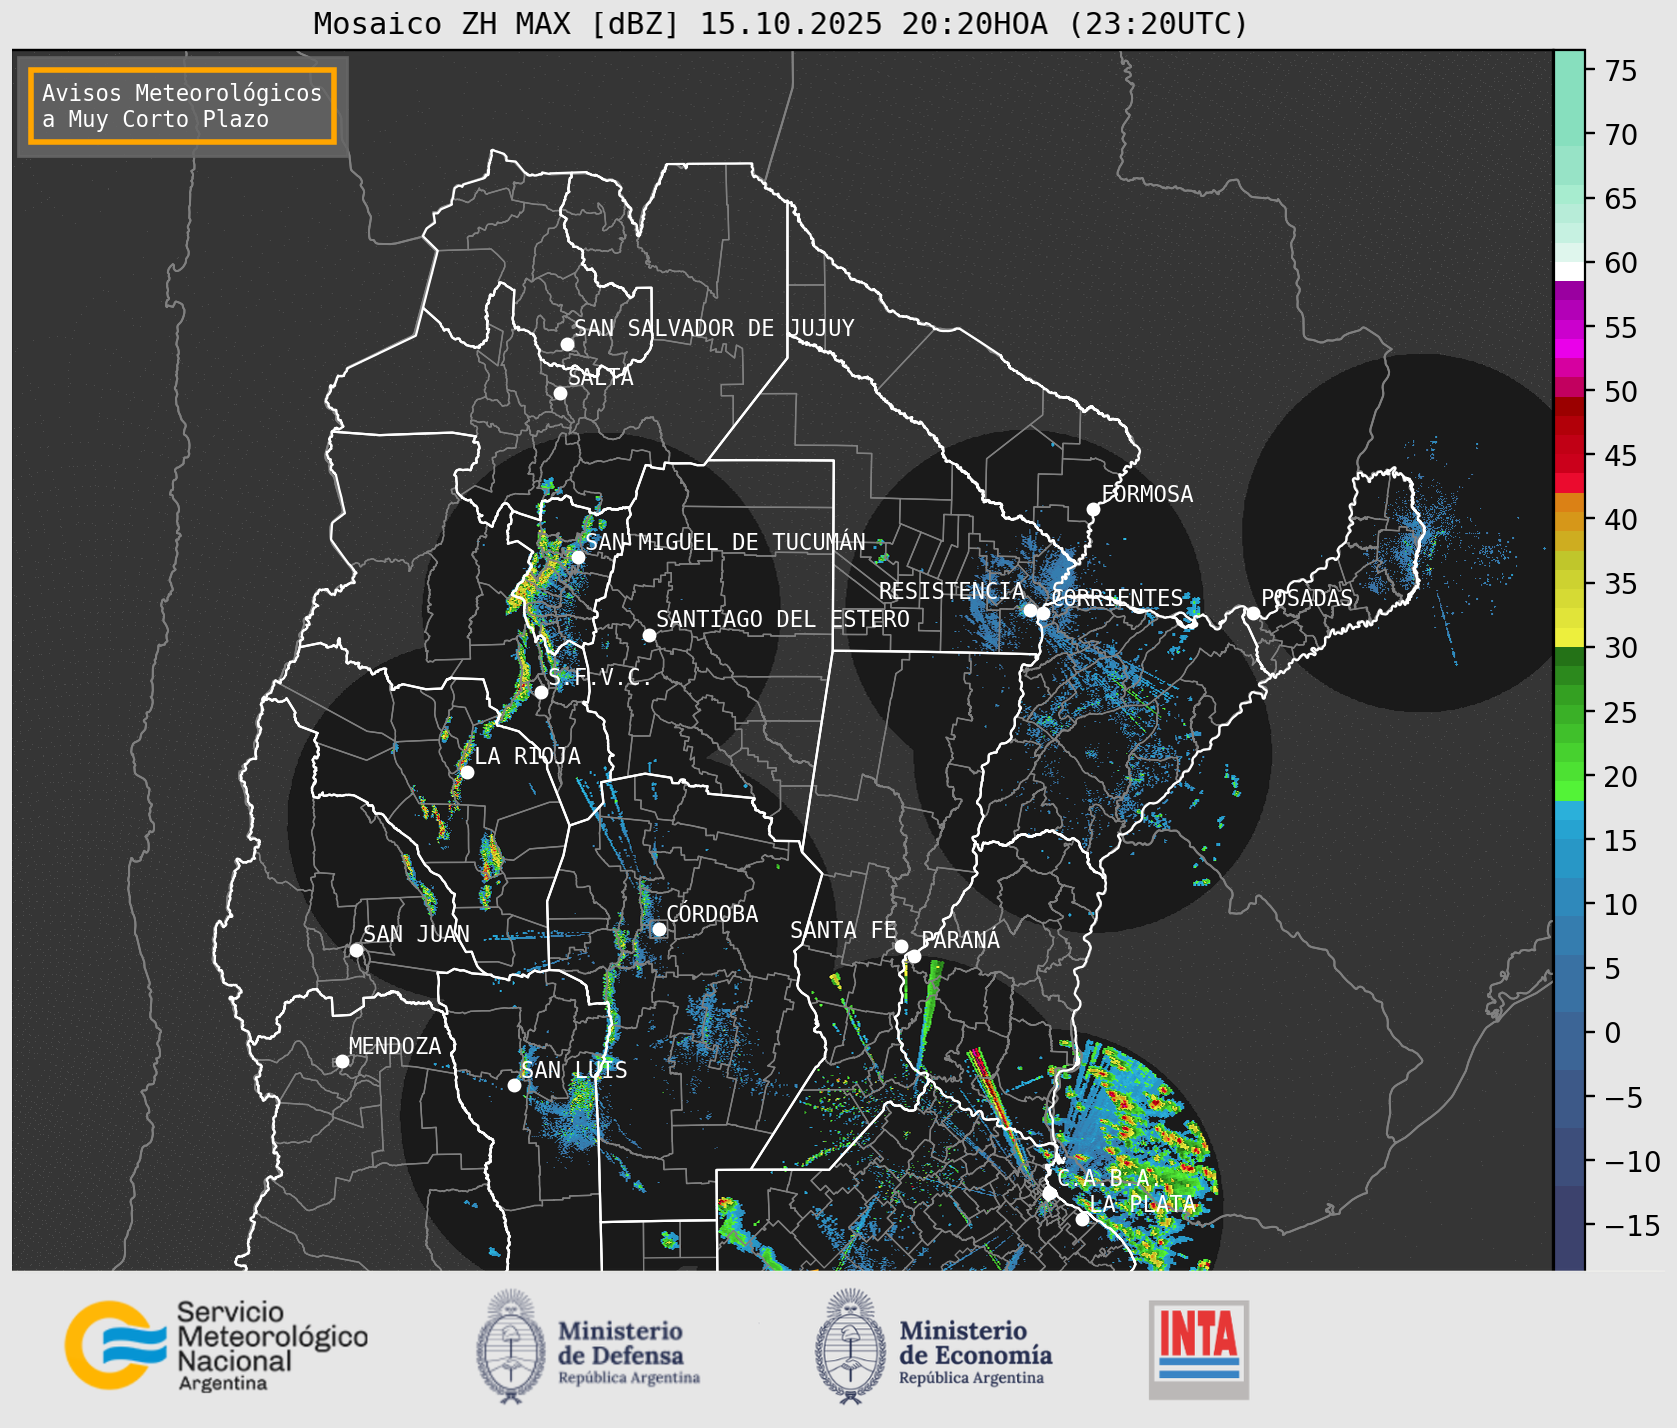
Task: Select the S.F.V.C. city marker
Action: [x=541, y=692]
